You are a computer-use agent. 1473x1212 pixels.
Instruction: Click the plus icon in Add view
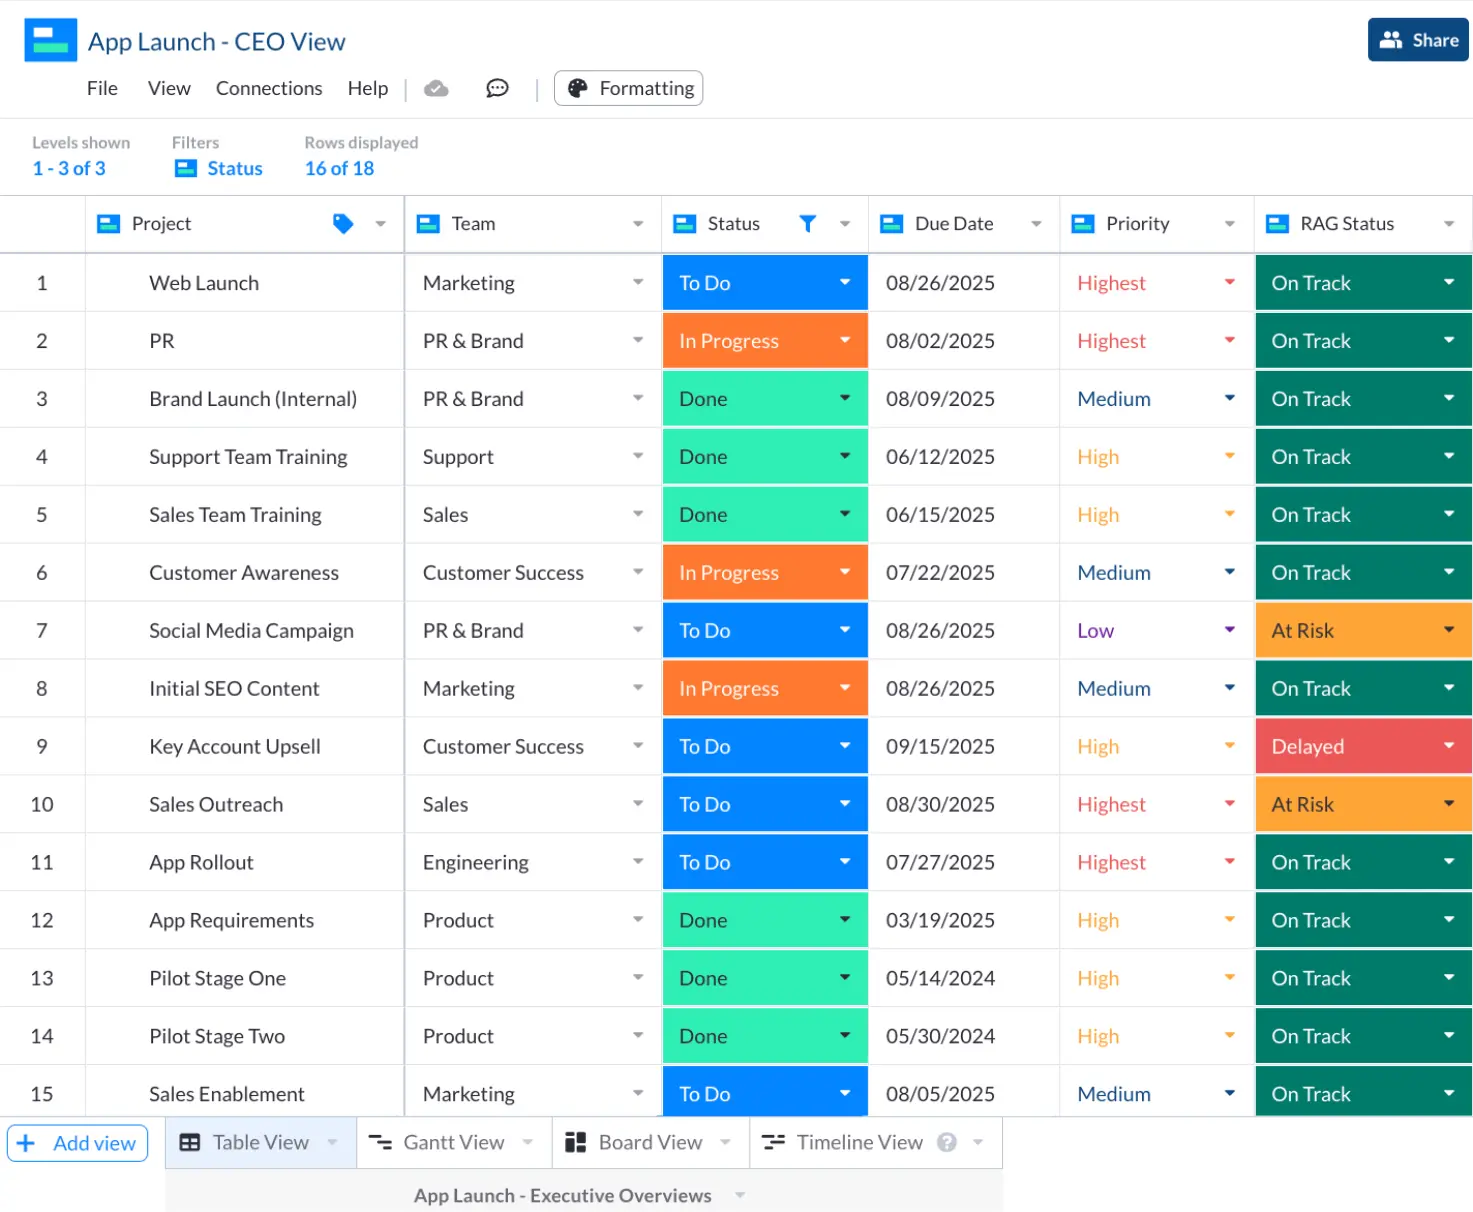tap(26, 1143)
